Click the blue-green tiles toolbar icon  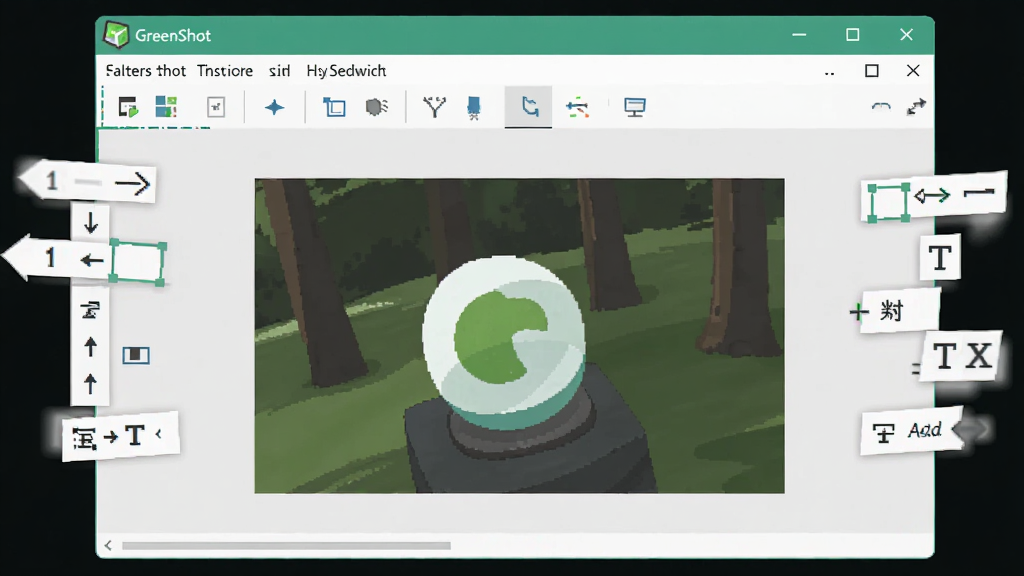[x=166, y=106]
